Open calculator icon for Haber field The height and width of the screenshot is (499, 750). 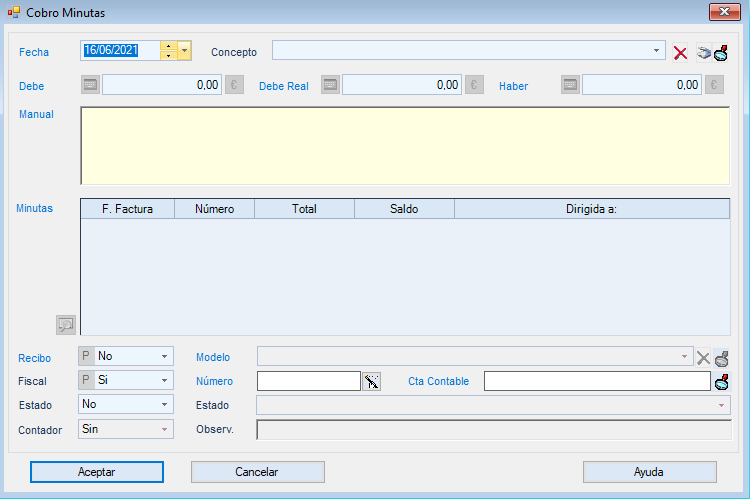[570, 85]
